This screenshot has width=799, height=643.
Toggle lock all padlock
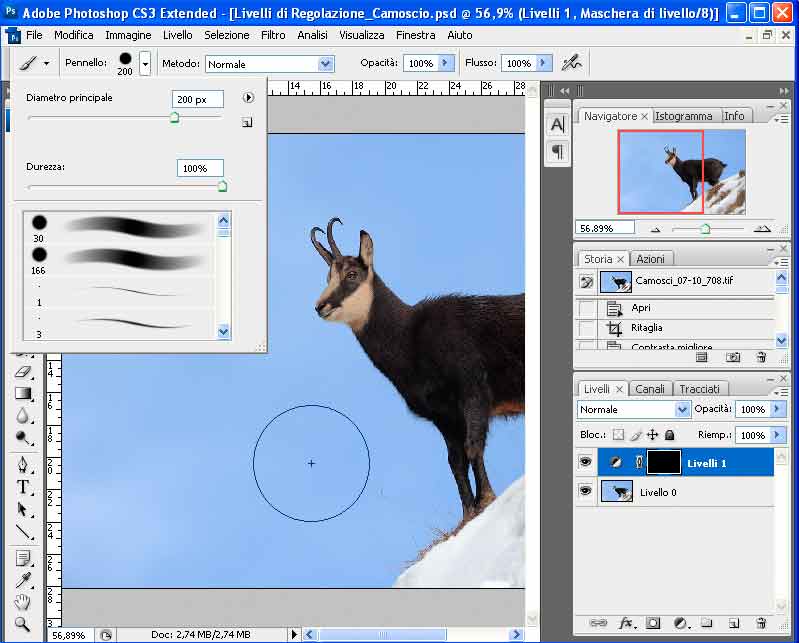[x=670, y=435]
